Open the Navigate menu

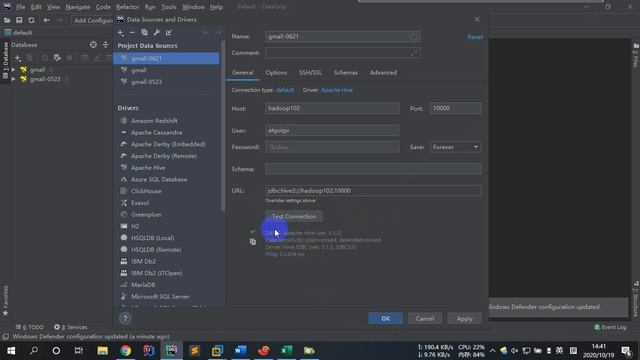[78, 7]
